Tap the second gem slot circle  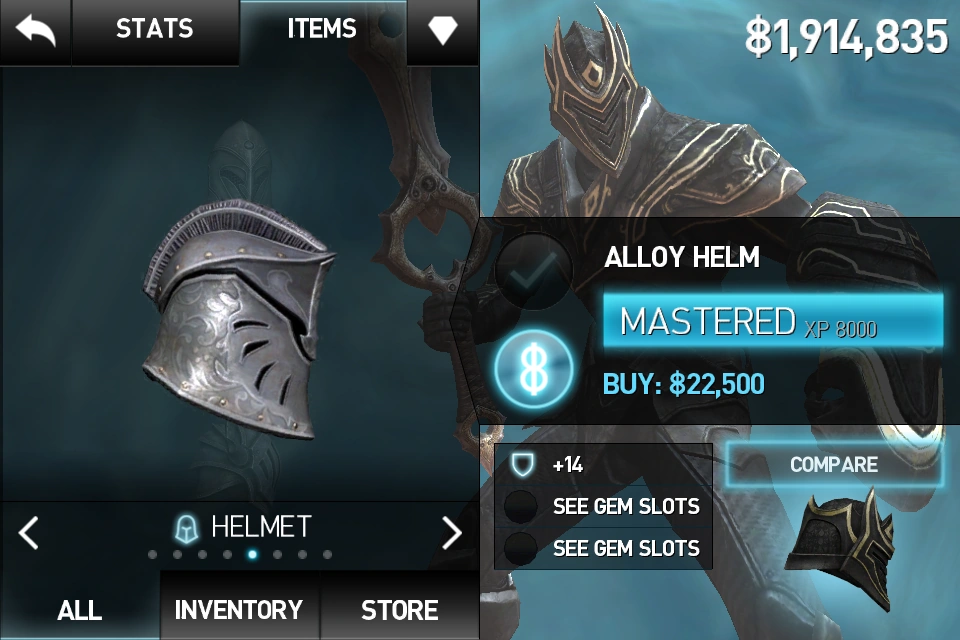tap(520, 548)
